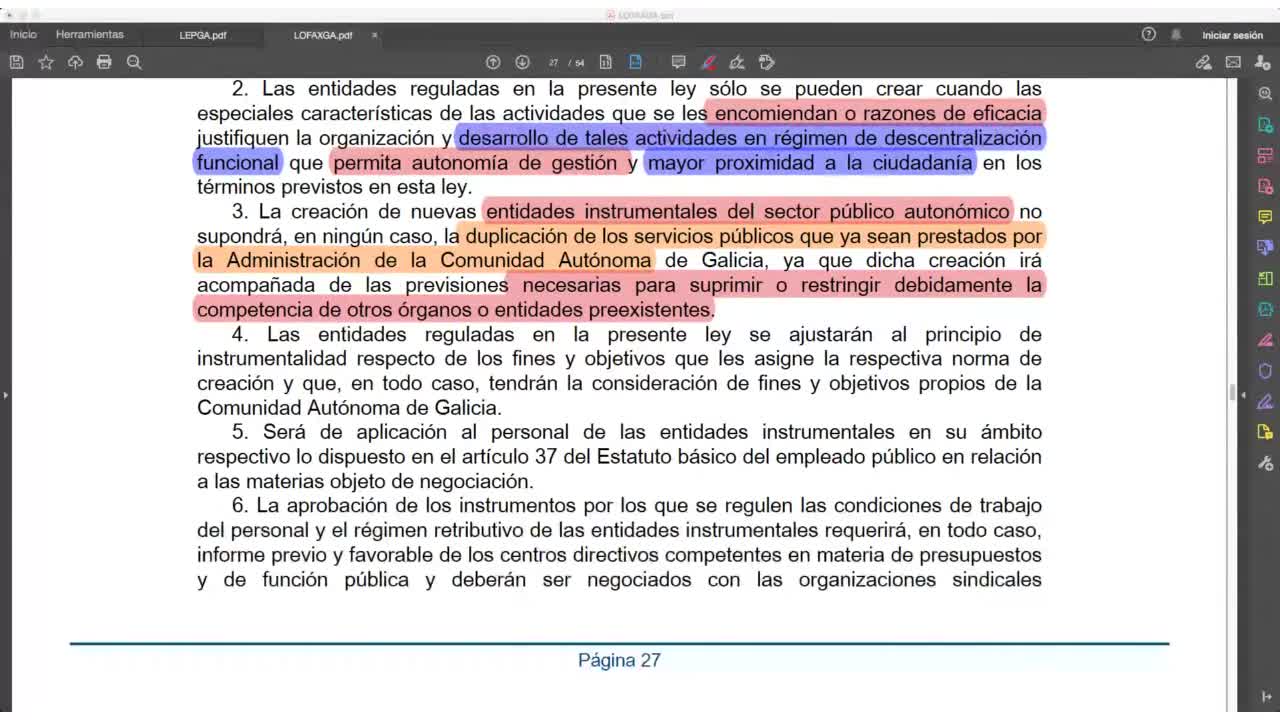
Task: Collapse the right tools panel arrow
Action: [1243, 396]
